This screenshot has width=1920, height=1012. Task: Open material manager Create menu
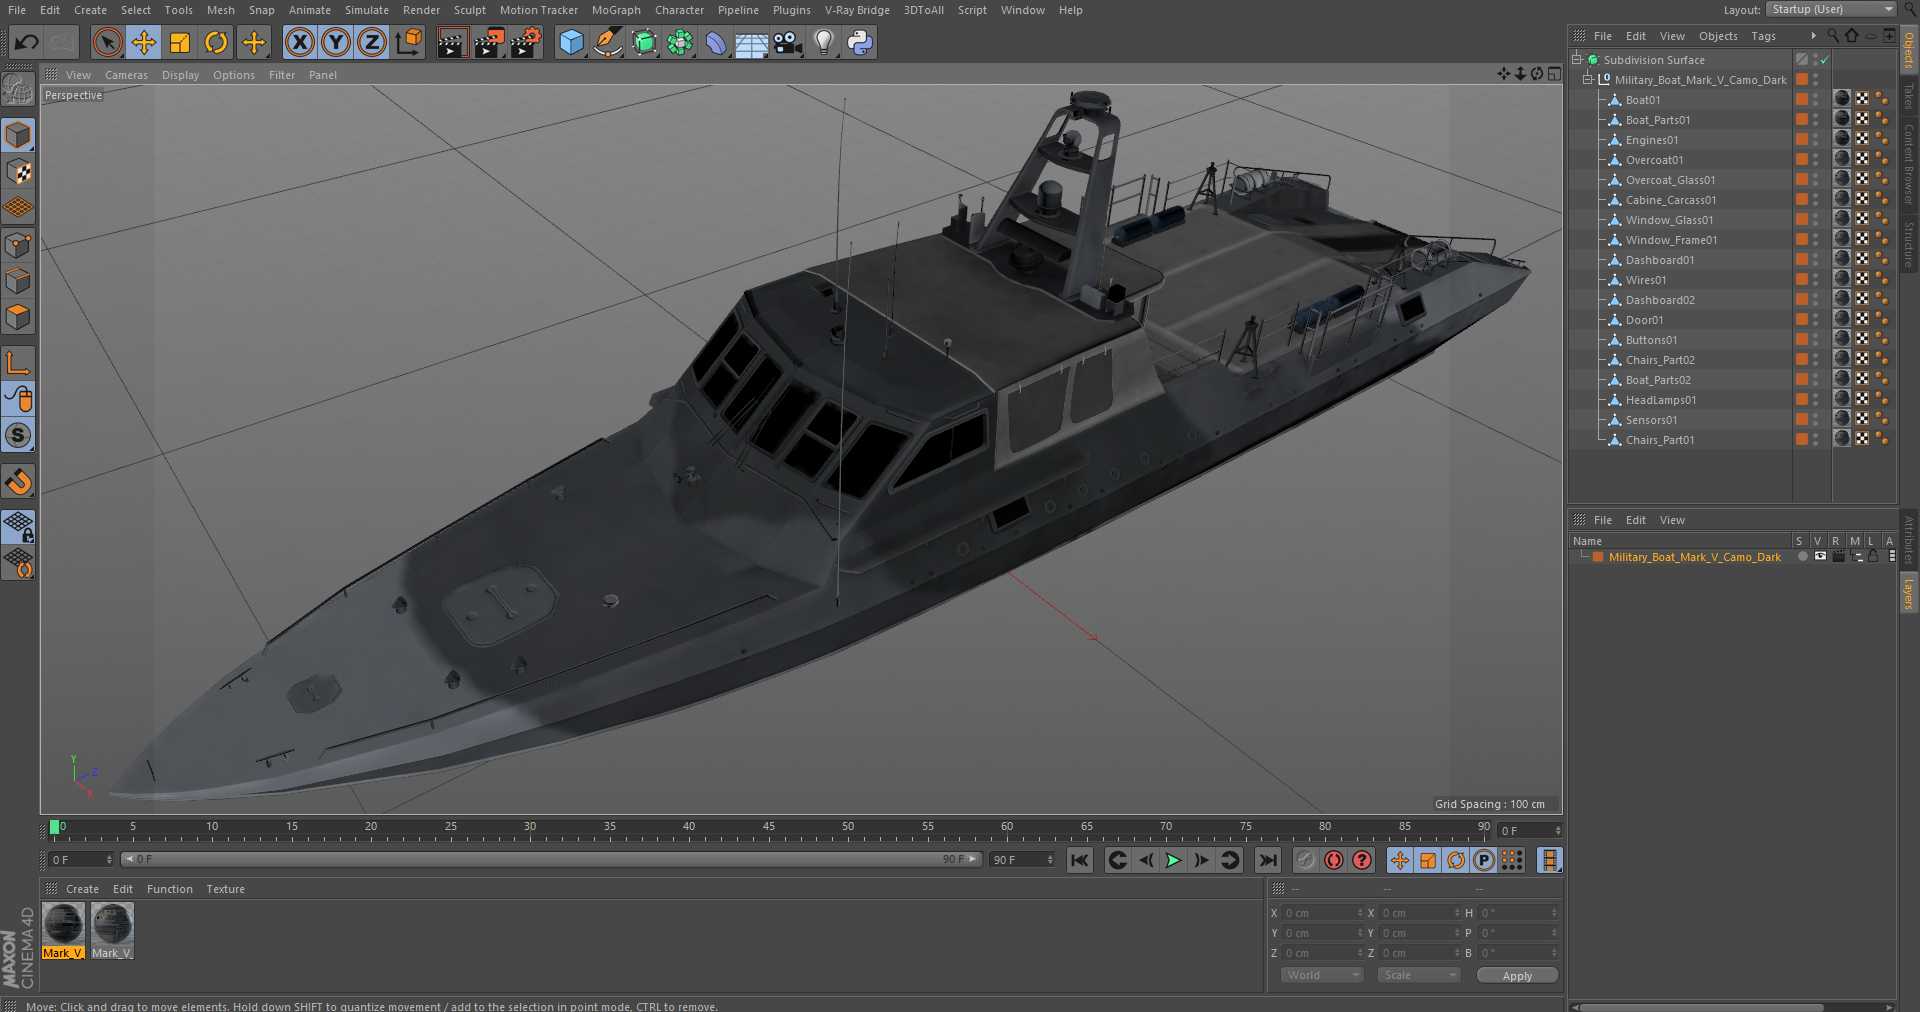[82, 889]
